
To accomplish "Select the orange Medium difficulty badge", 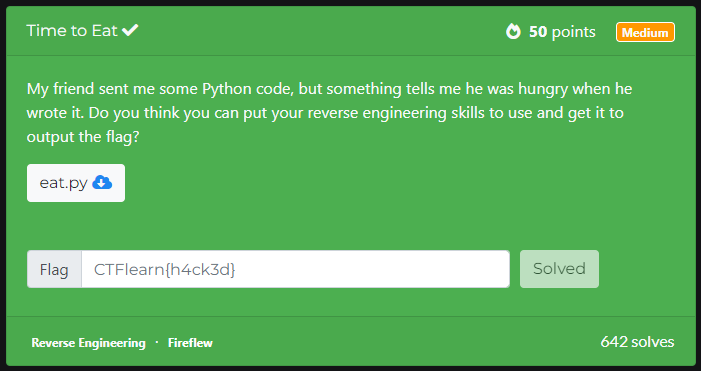I will click(645, 32).
